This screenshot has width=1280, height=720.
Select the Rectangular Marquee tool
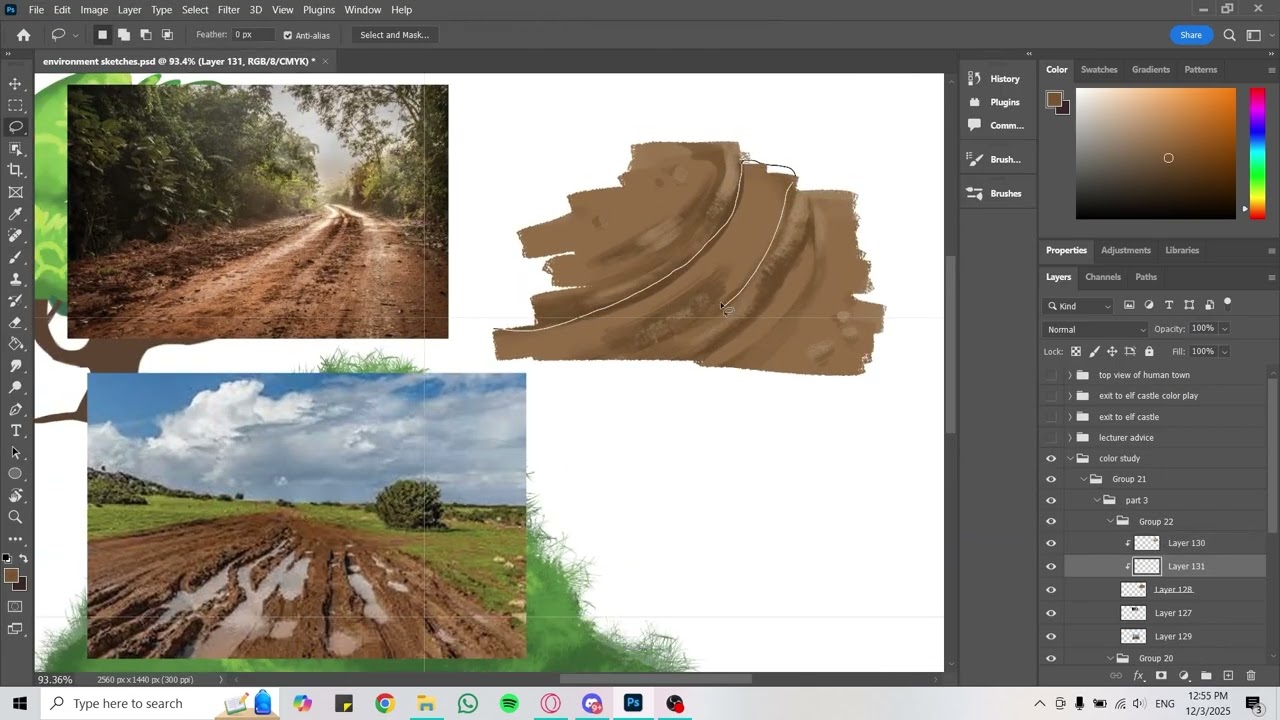(15, 105)
